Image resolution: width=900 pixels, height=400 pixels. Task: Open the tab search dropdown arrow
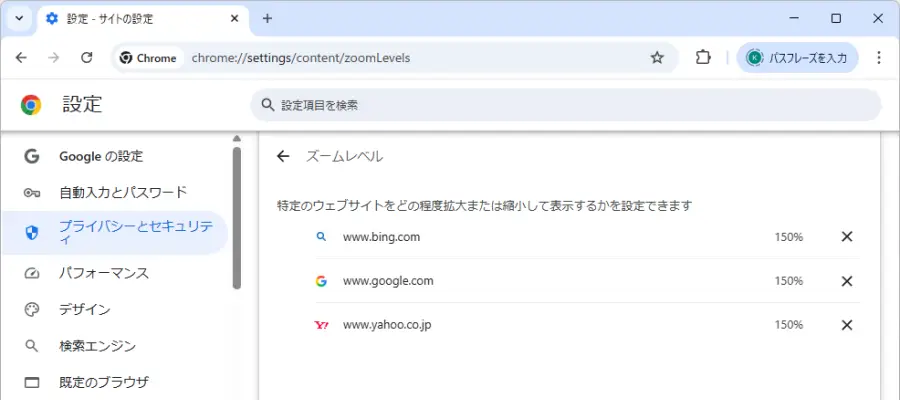click(19, 18)
